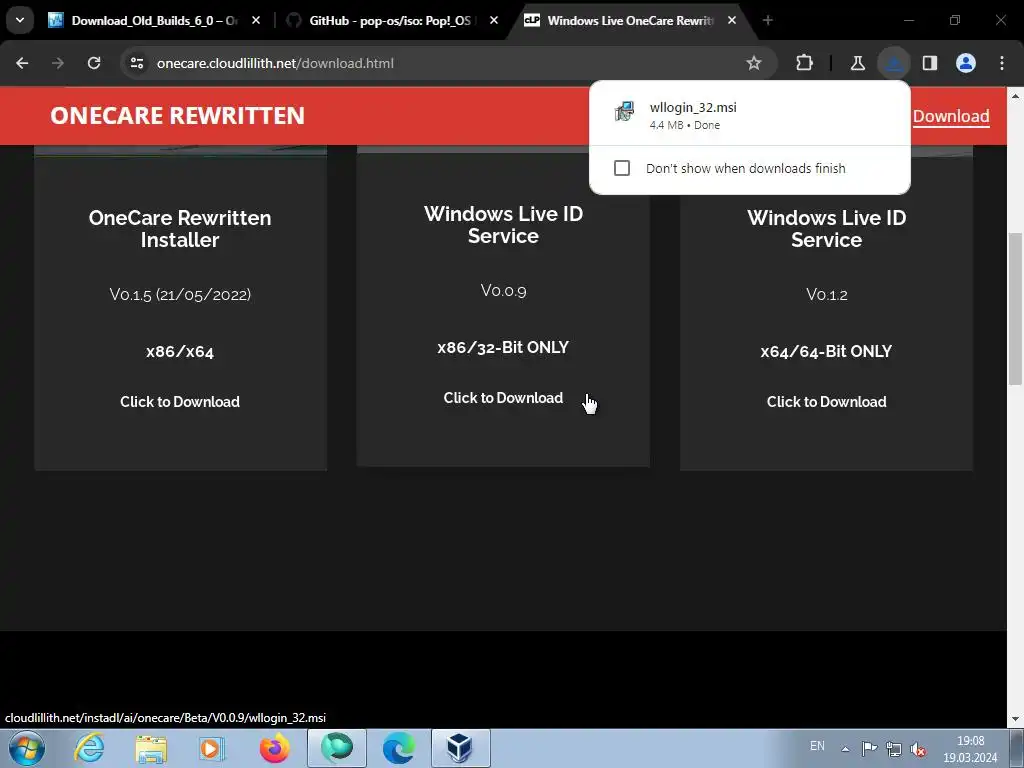The image size is (1024, 768).
Task: Show hidden tray icons arrow
Action: point(846,749)
